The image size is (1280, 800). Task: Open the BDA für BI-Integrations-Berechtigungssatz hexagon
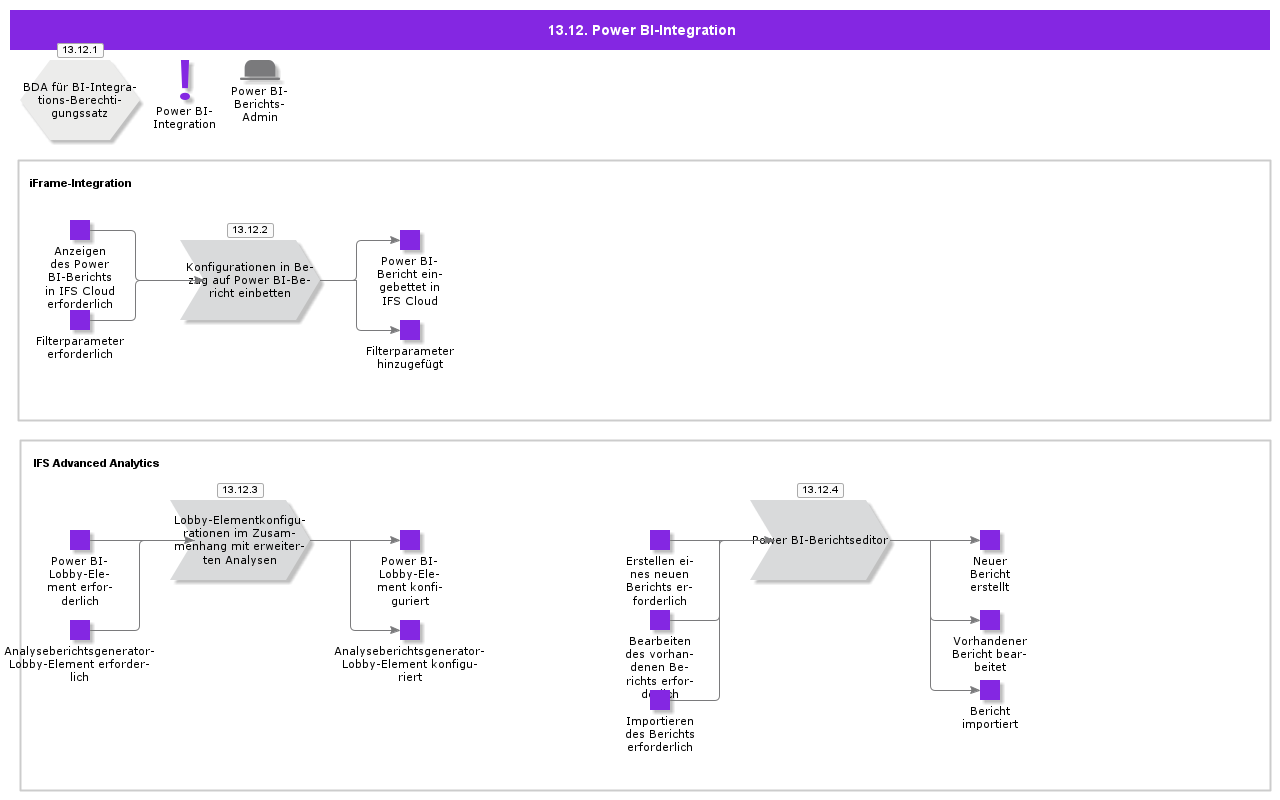pyautogui.click(x=80, y=100)
